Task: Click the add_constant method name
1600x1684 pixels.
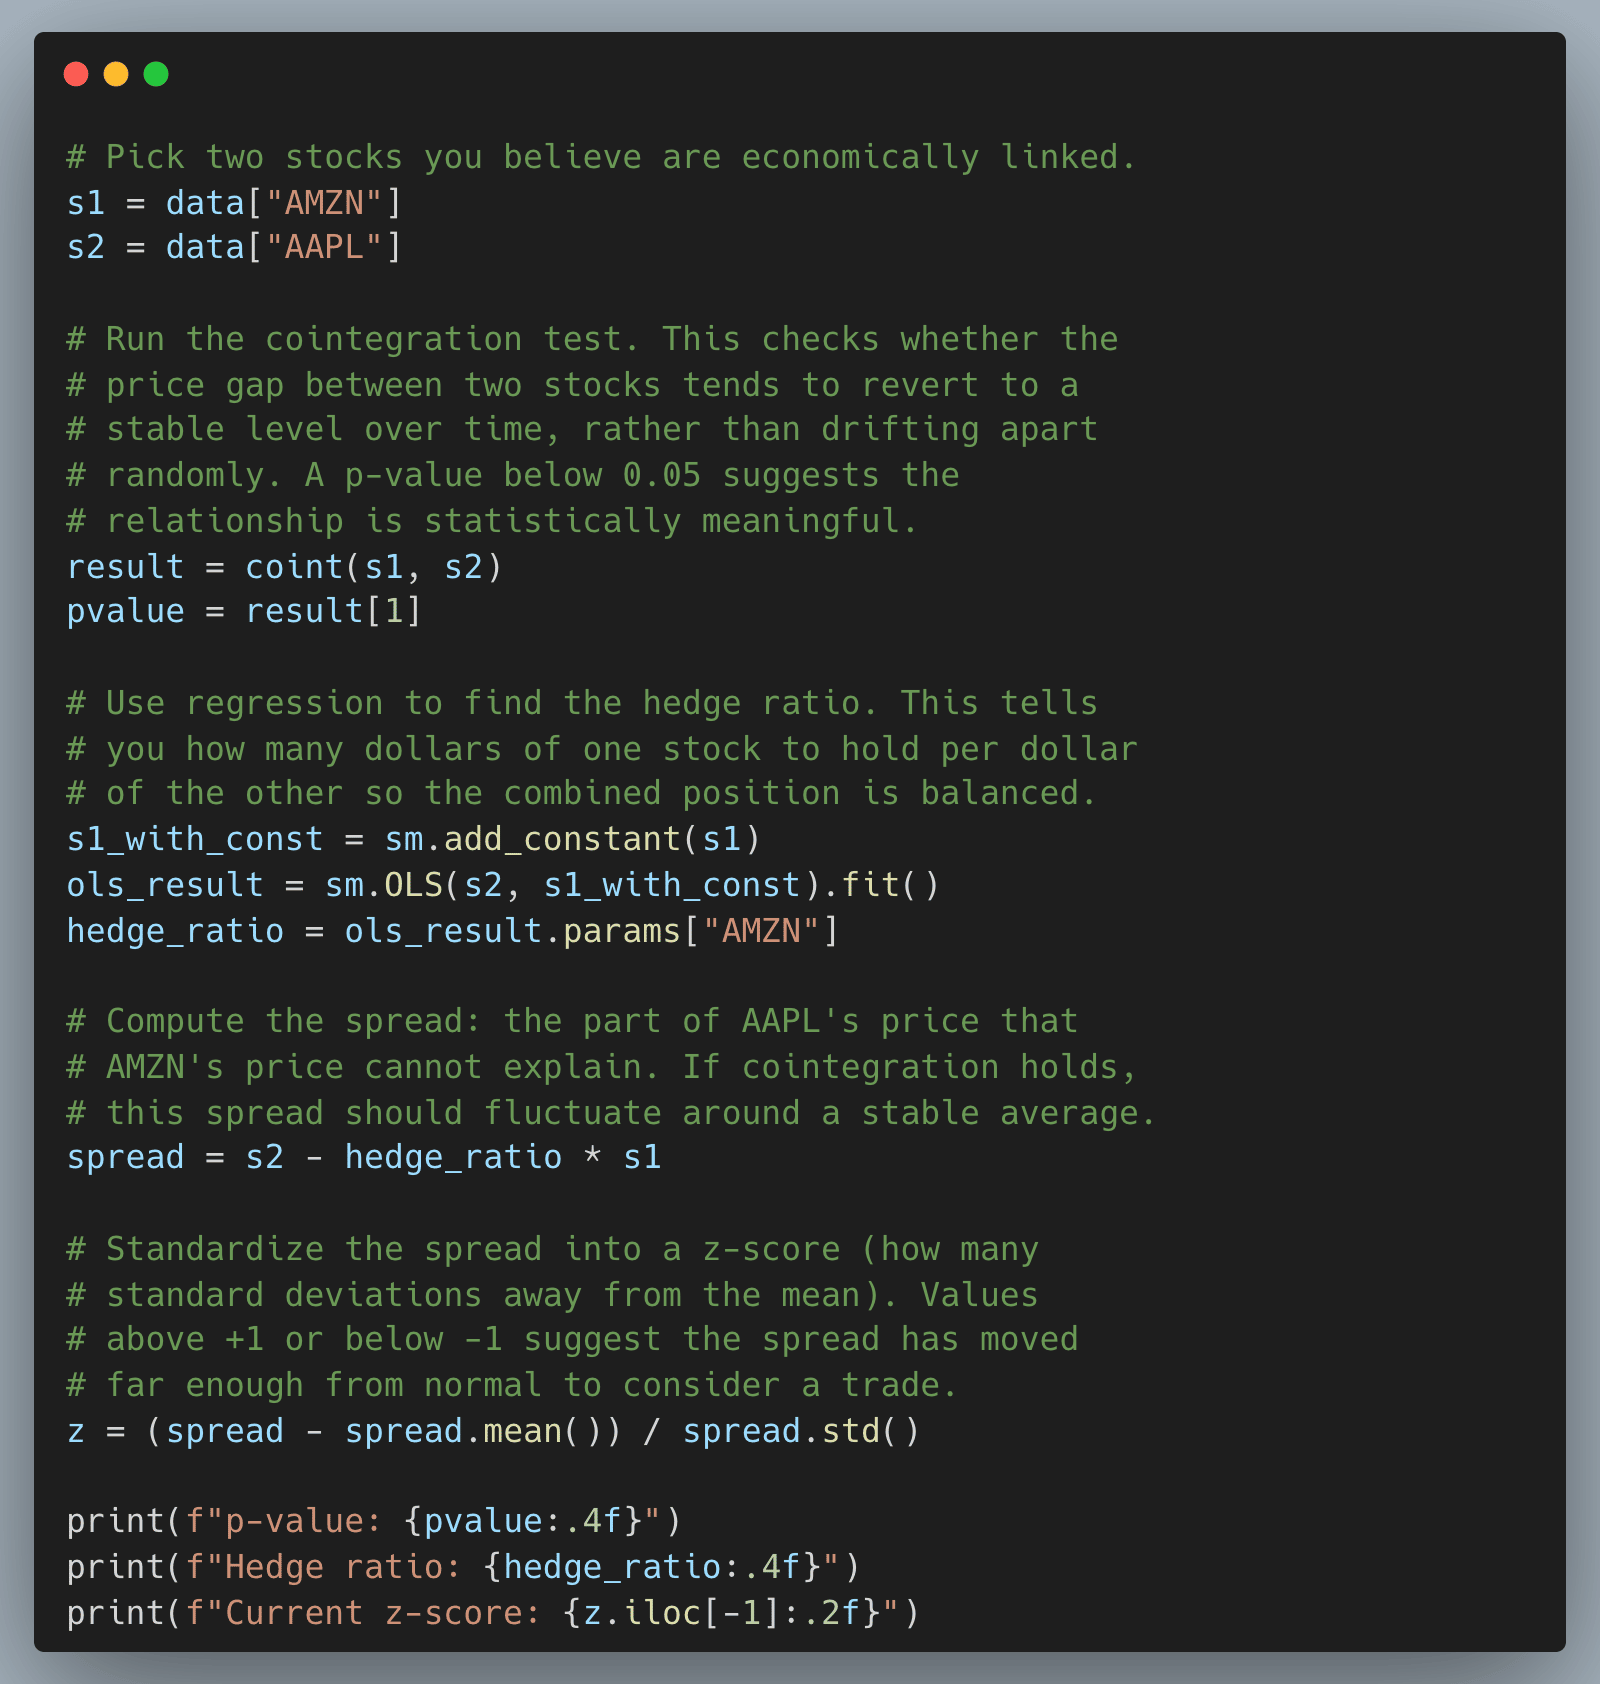Action: 562,839
